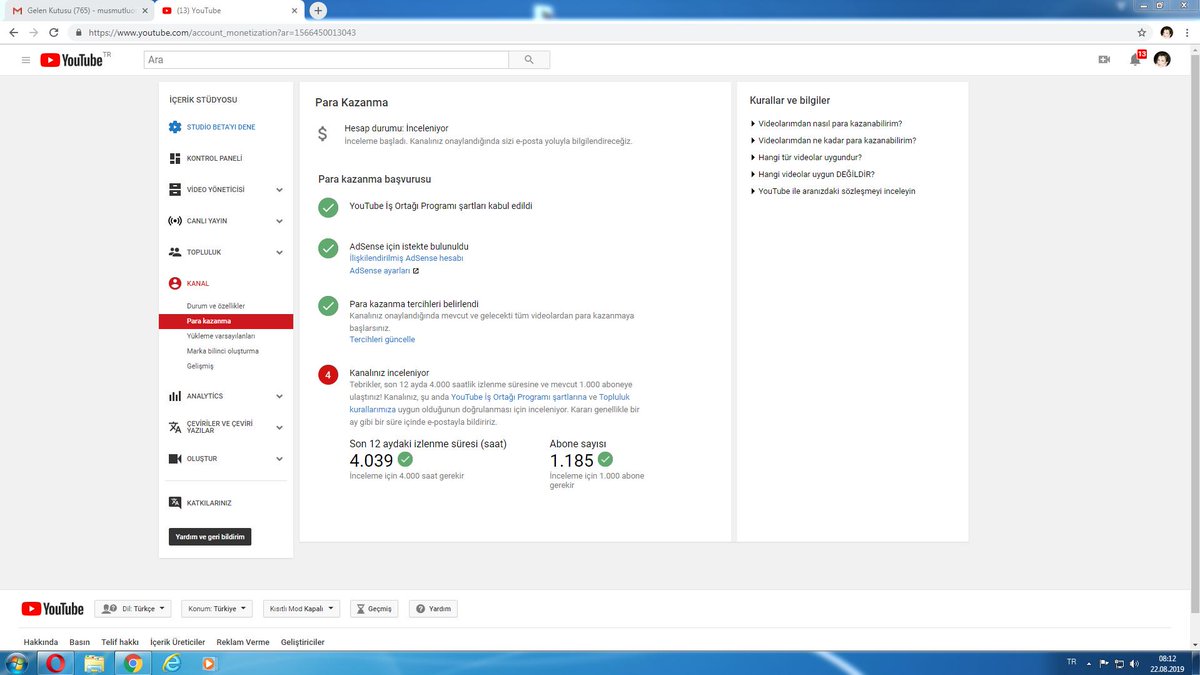Open the notifications bell
This screenshot has width=1200, height=675.
click(1135, 60)
